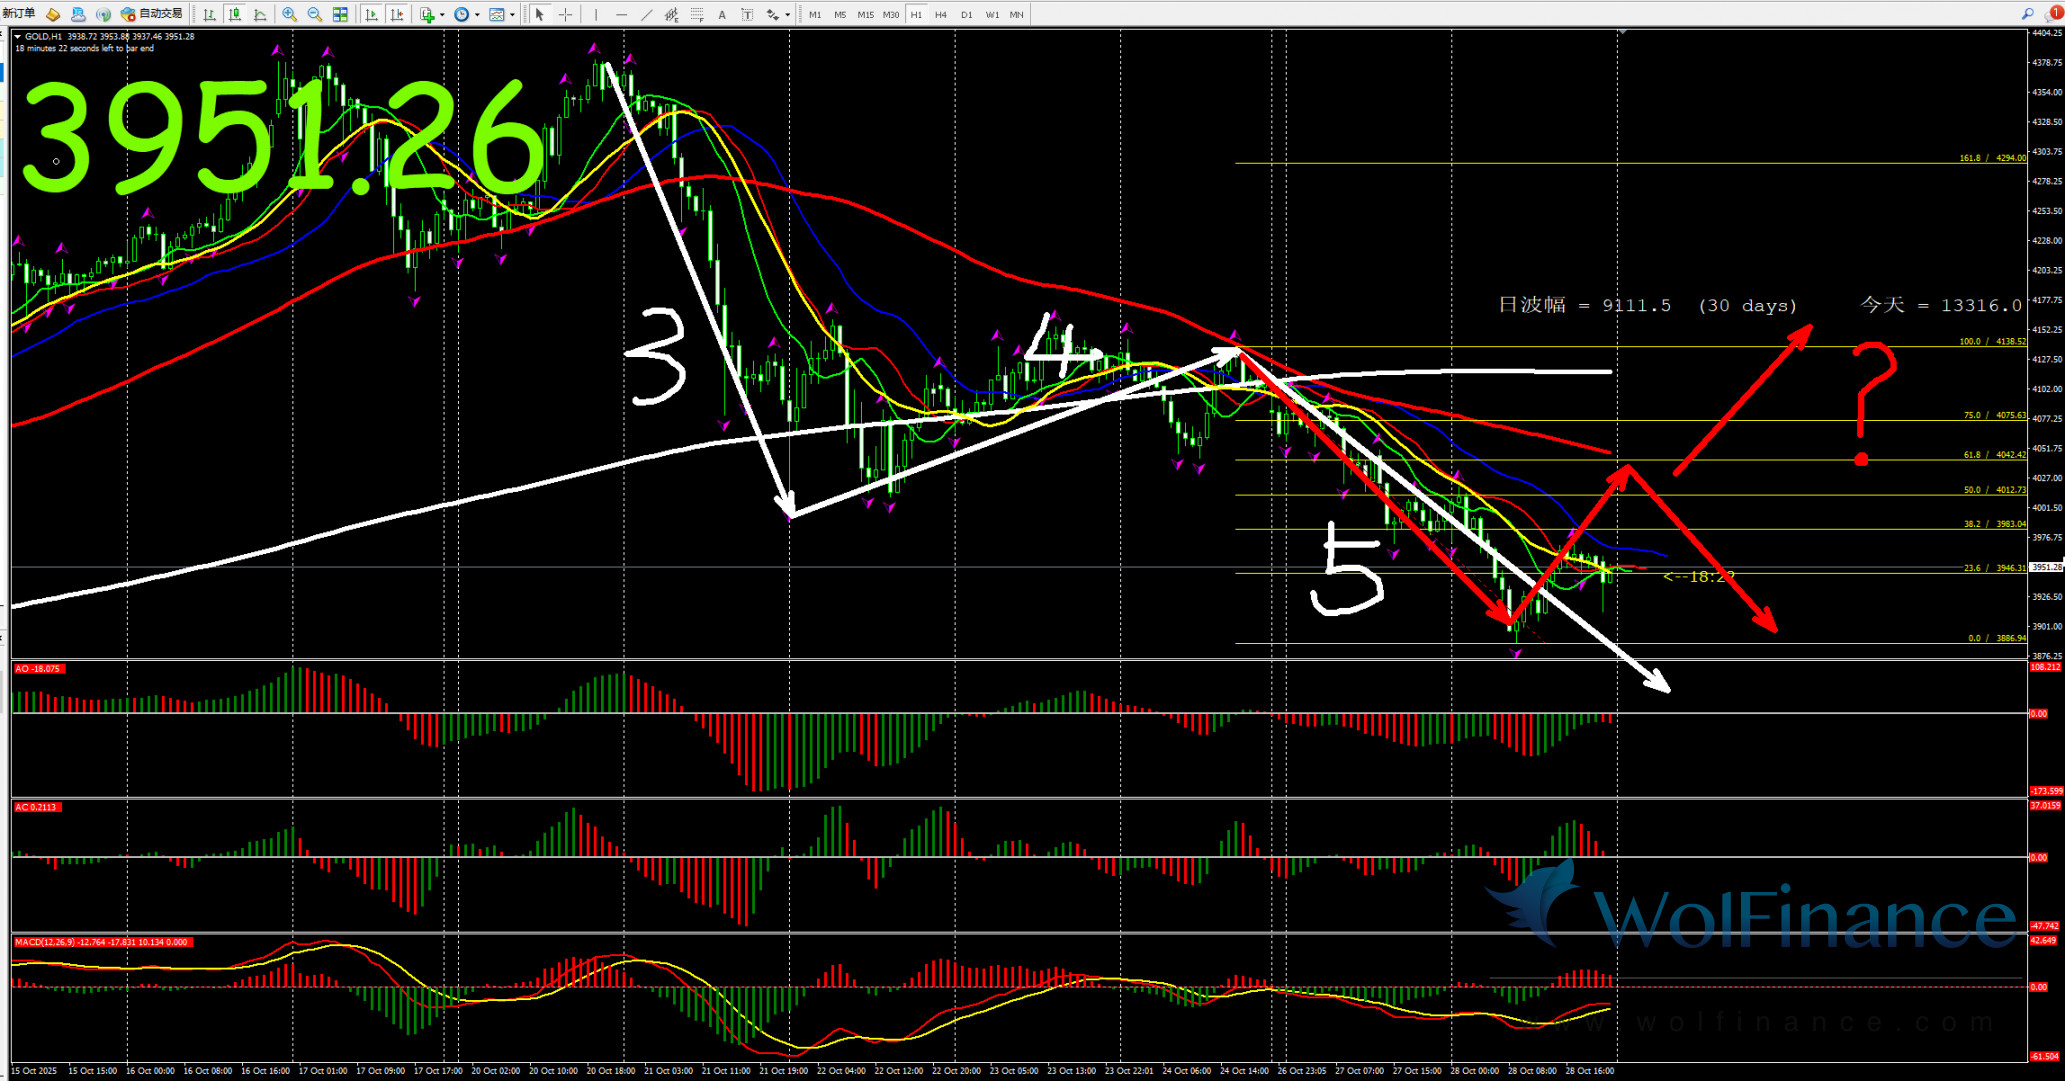Select the crosshair tool

(x=565, y=14)
